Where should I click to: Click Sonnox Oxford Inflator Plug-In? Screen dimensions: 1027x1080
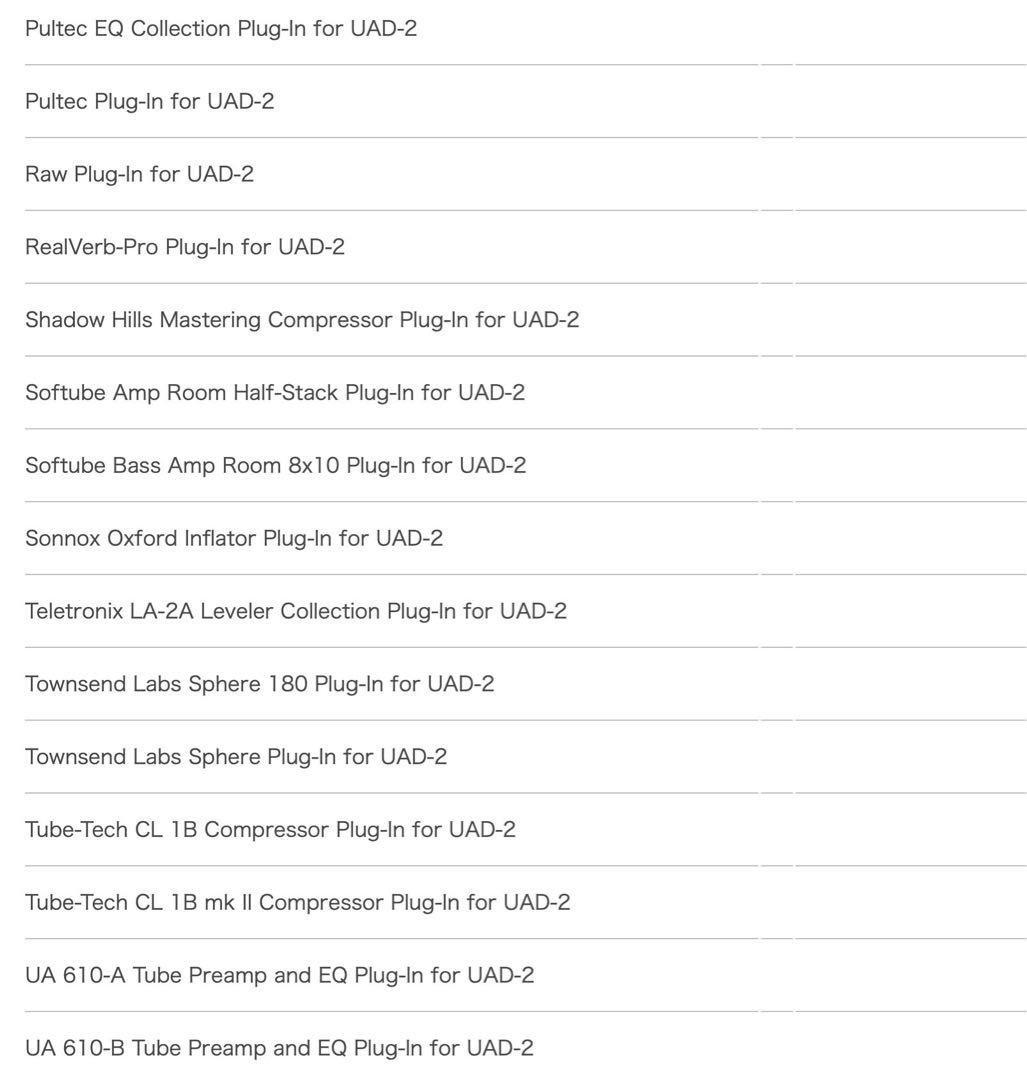click(x=234, y=539)
